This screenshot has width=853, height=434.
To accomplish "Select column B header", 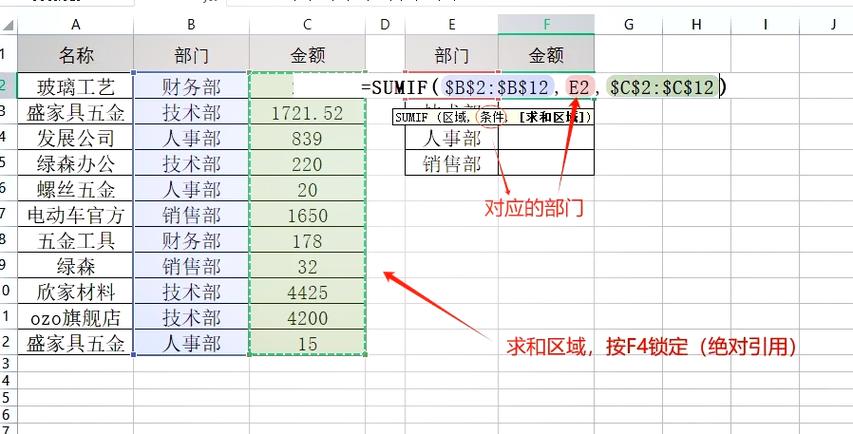I will pyautogui.click(x=191, y=24).
